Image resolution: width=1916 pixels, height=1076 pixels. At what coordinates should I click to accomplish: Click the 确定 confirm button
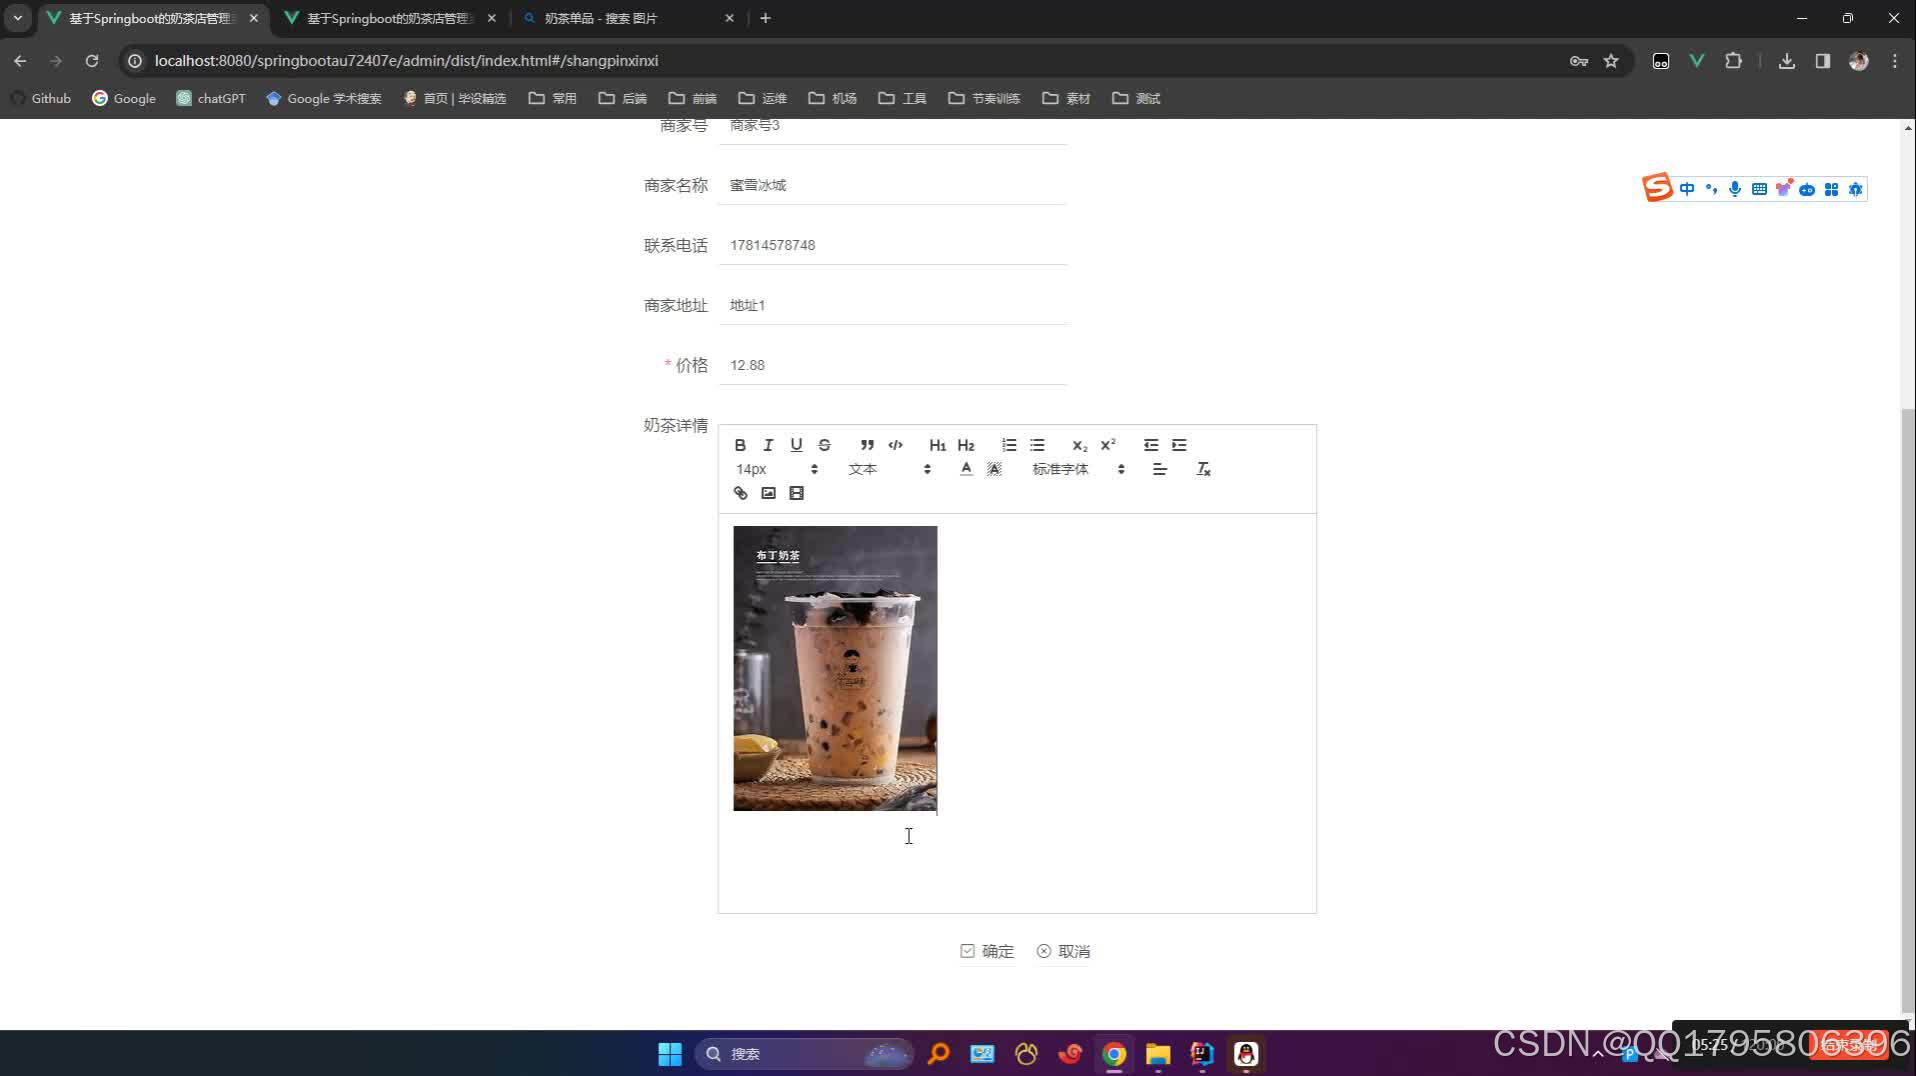[x=987, y=951]
